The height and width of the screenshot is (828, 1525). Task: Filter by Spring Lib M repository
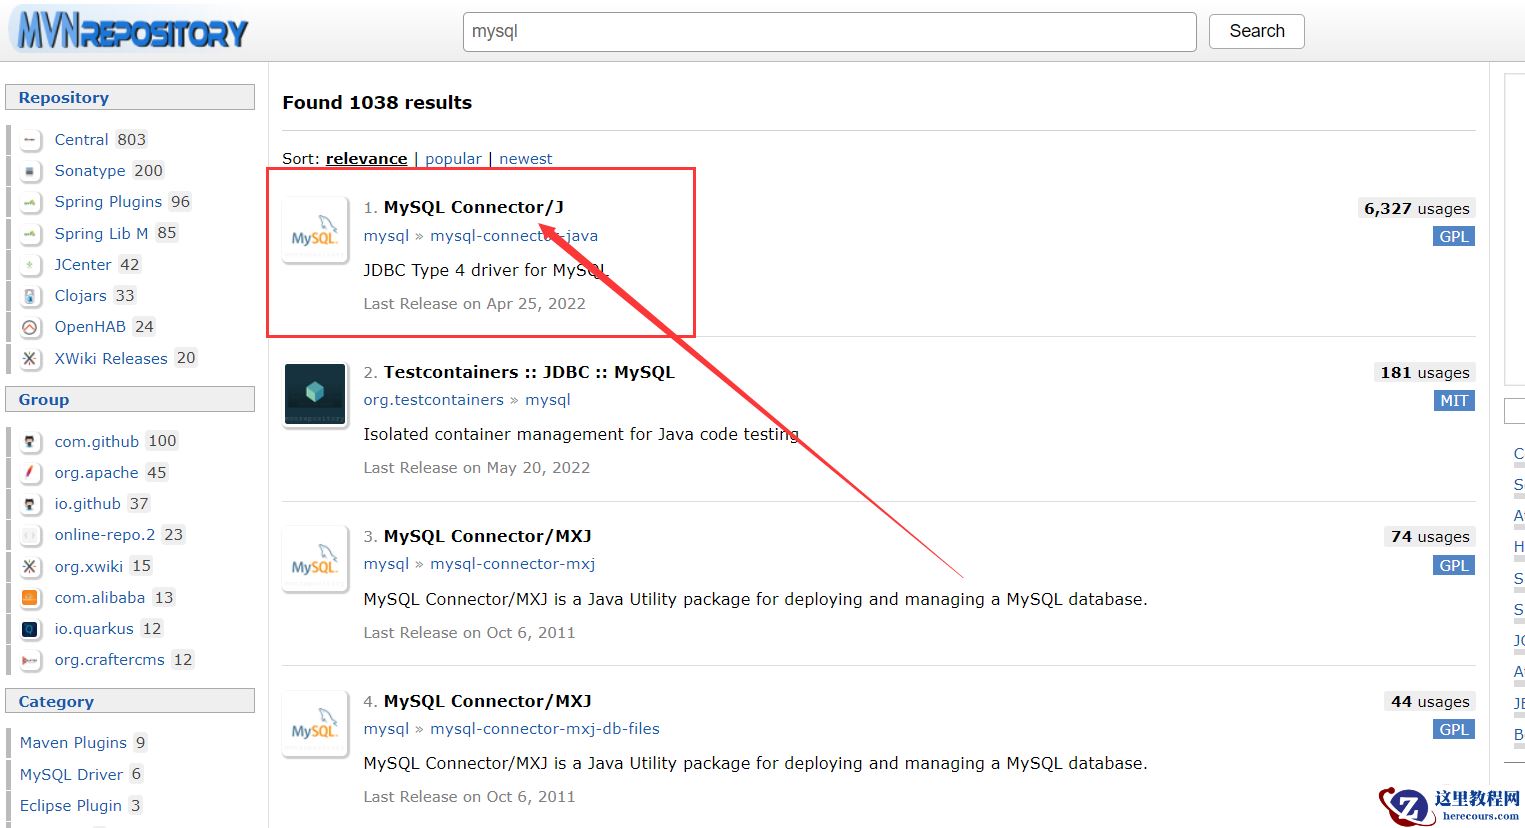[x=101, y=233]
